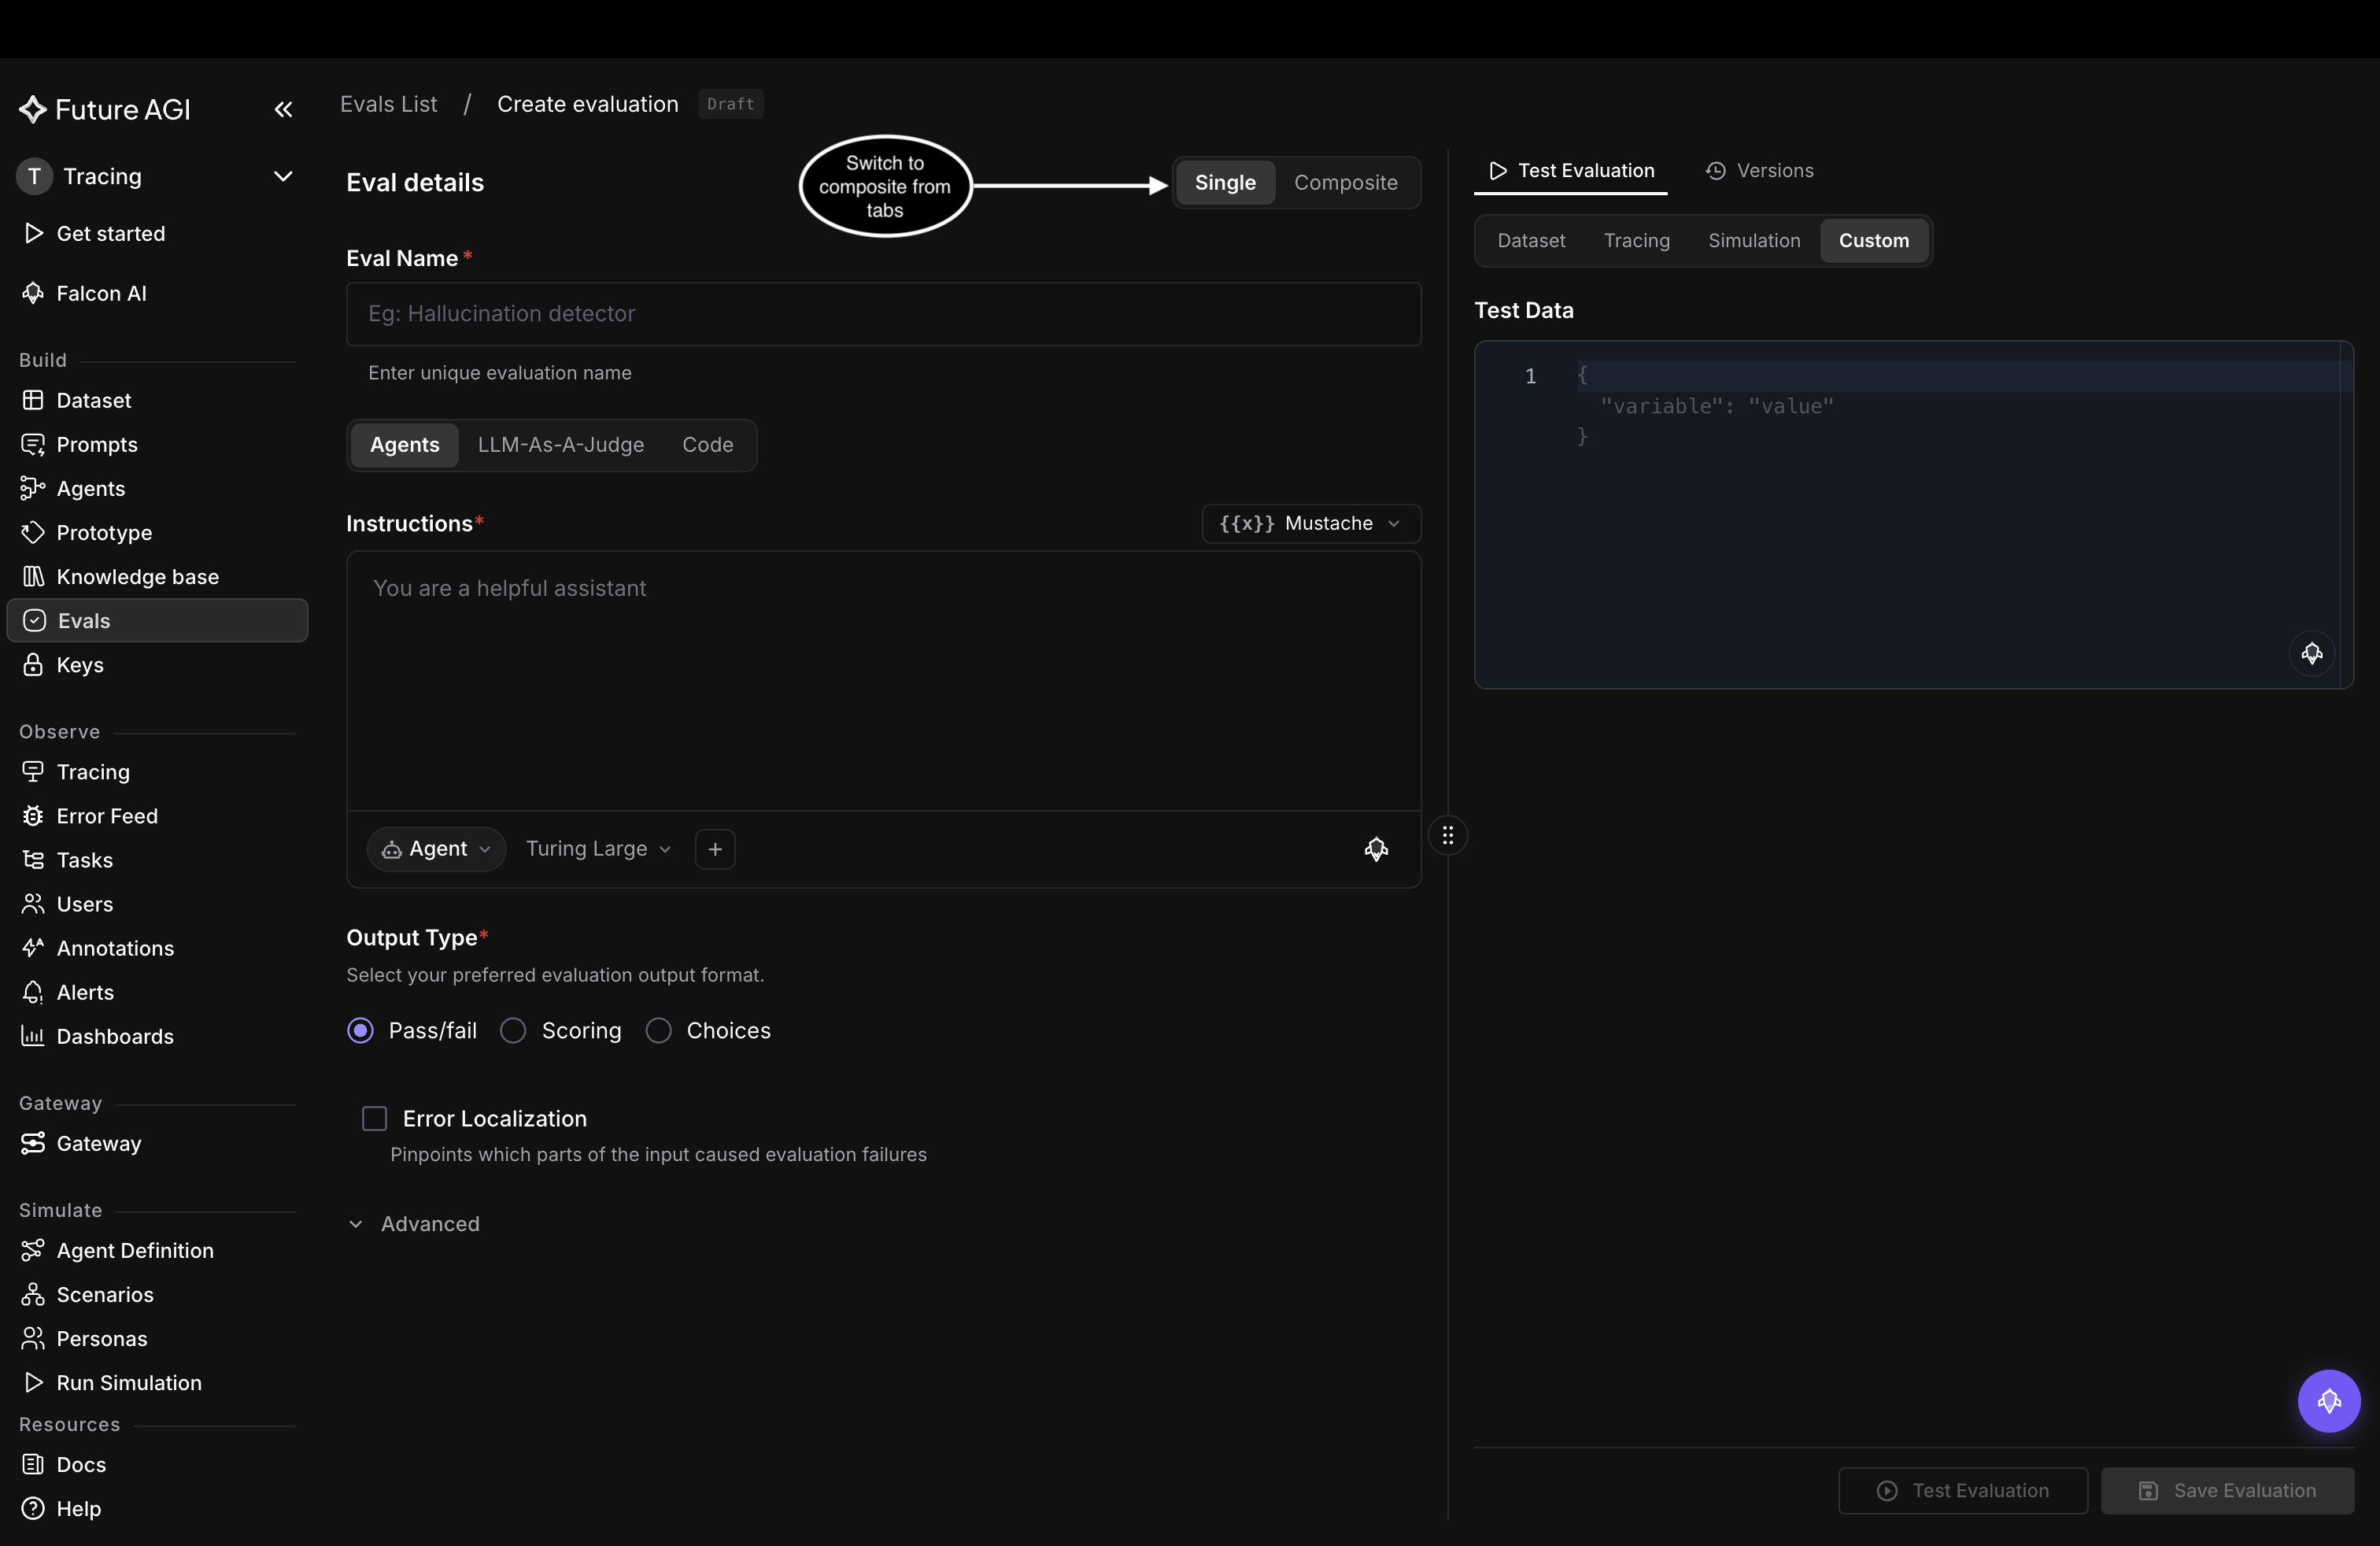Open Dataset in Build section
The image size is (2380, 1546).
pyautogui.click(x=94, y=400)
